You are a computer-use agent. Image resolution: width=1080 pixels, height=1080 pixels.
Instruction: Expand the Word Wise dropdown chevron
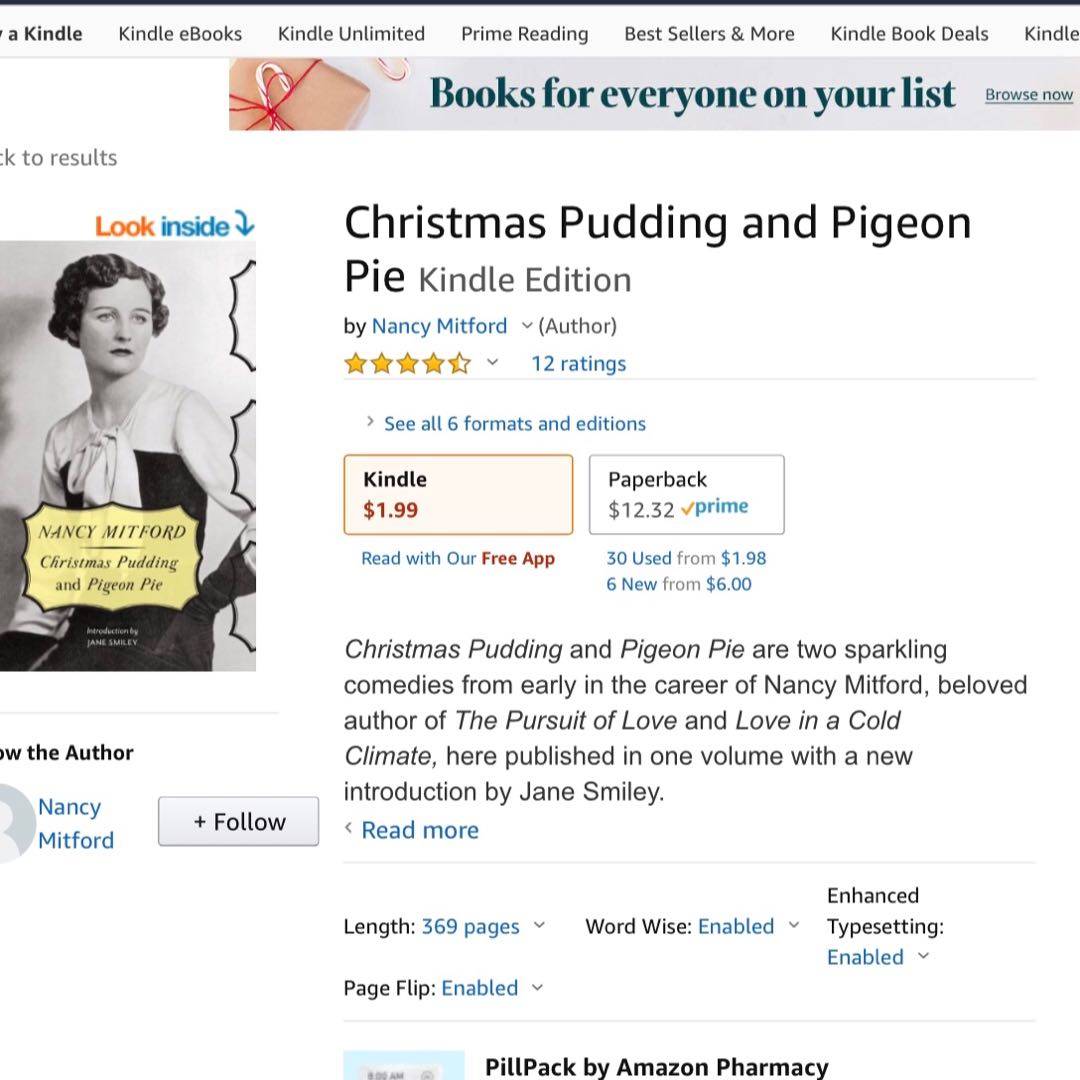click(x=794, y=926)
